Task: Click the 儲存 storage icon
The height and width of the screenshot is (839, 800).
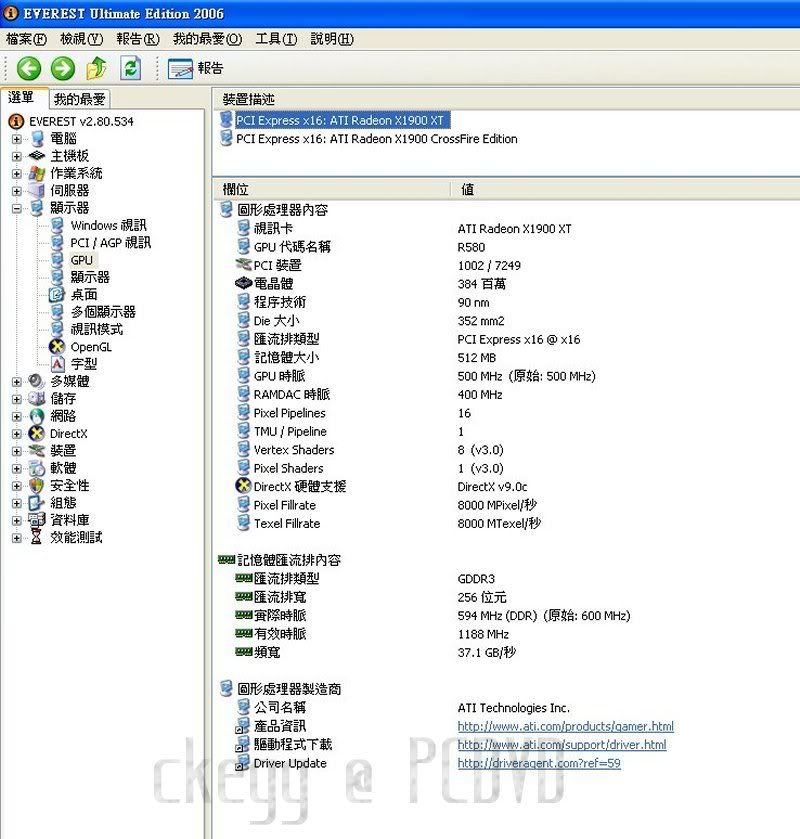Action: point(36,399)
